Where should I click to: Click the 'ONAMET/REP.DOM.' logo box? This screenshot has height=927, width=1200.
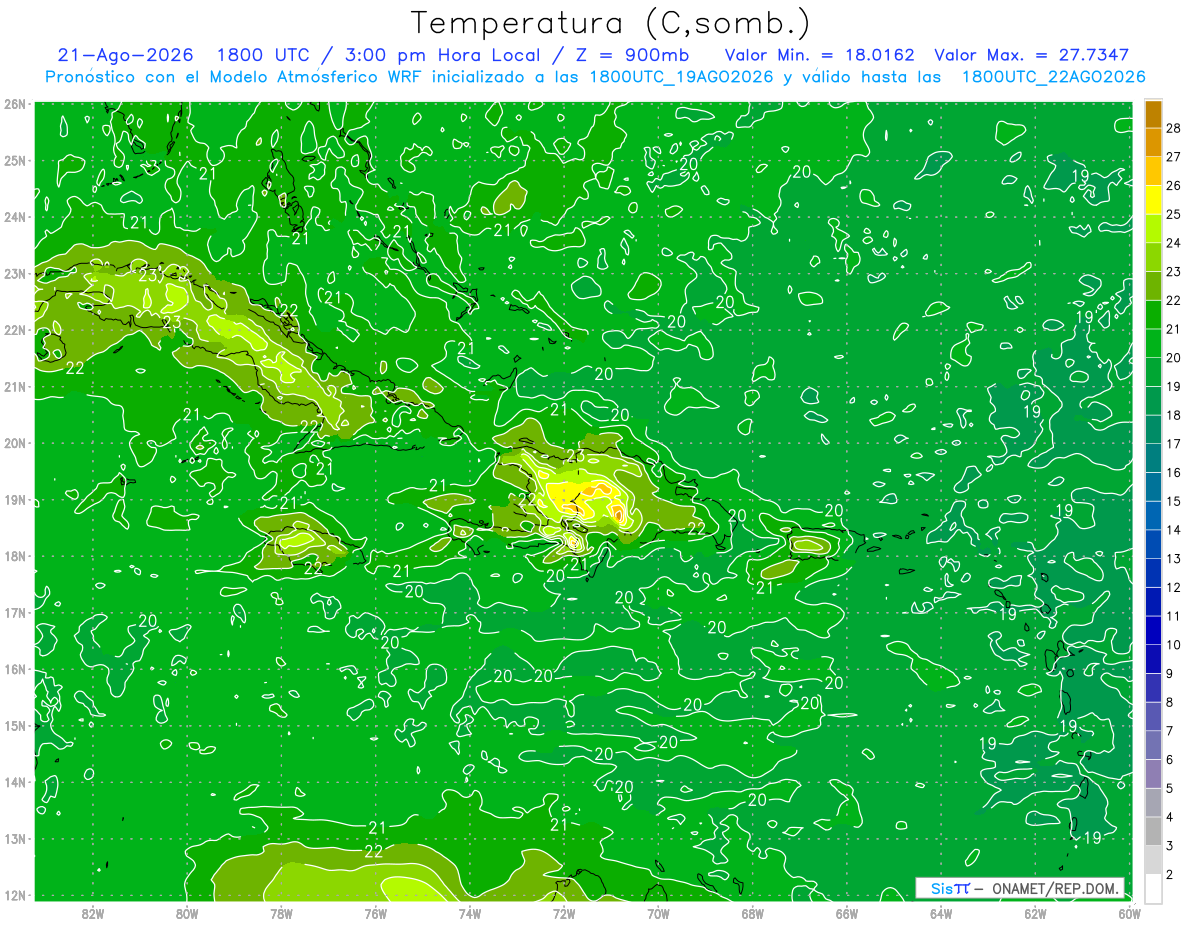pos(1020,888)
